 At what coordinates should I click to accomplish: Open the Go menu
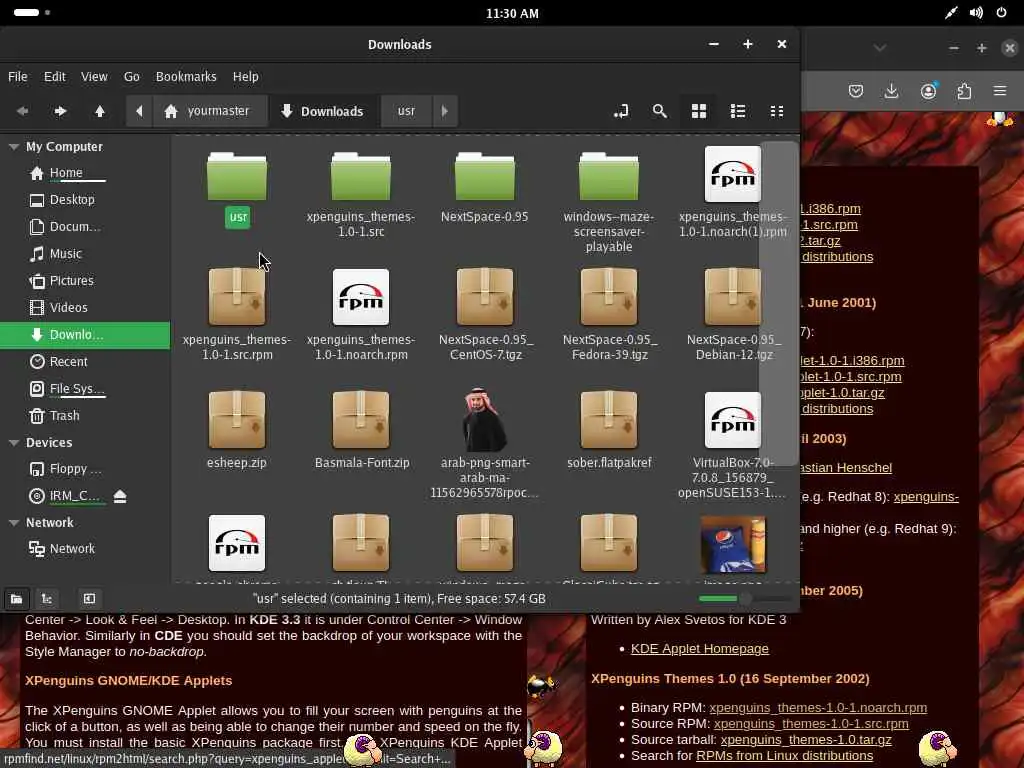click(x=131, y=76)
